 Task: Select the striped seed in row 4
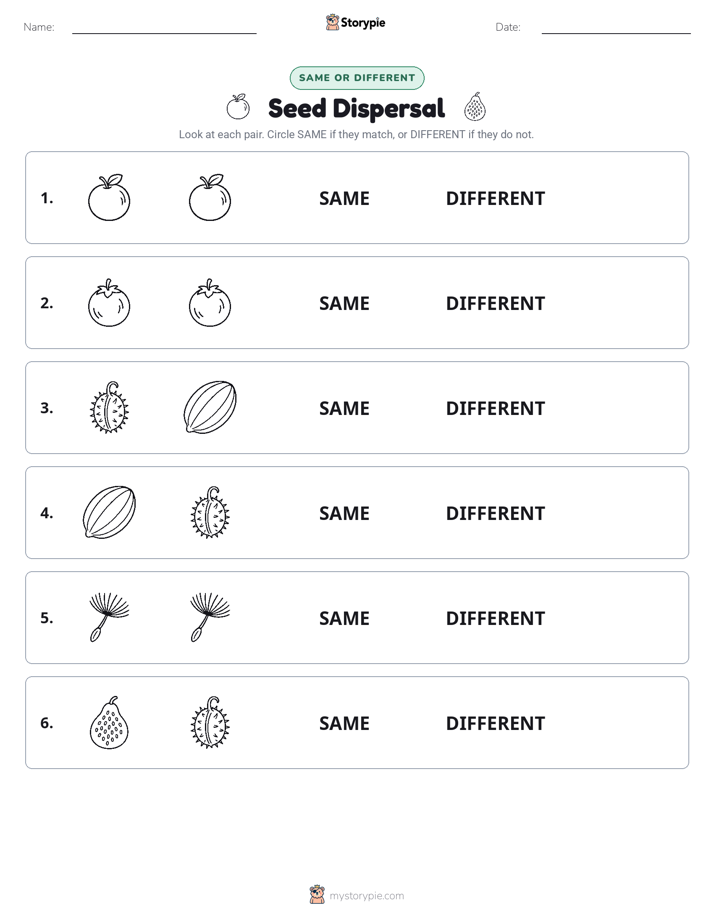[x=109, y=513]
